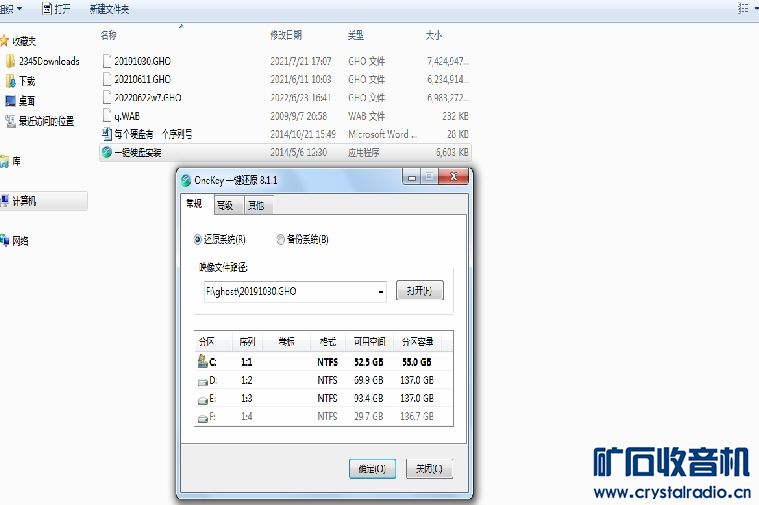Image resolution: width=759 pixels, height=505 pixels.
Task: Click the 打开(K) browse button in dialog
Action: pyautogui.click(x=419, y=291)
